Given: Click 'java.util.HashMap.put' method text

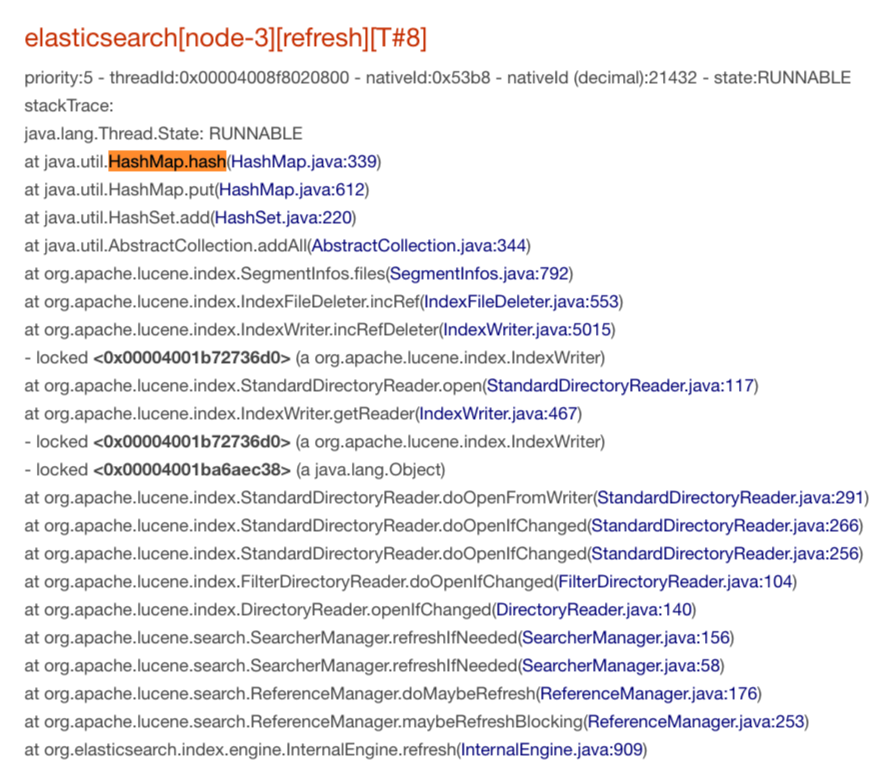Looking at the screenshot, I should (129, 189).
